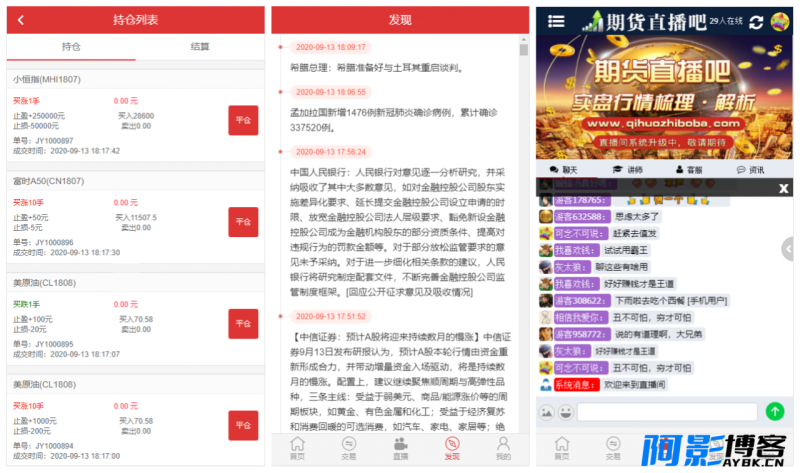Close position for order JY1000896 with 平仓
The image size is (800, 473).
click(243, 222)
